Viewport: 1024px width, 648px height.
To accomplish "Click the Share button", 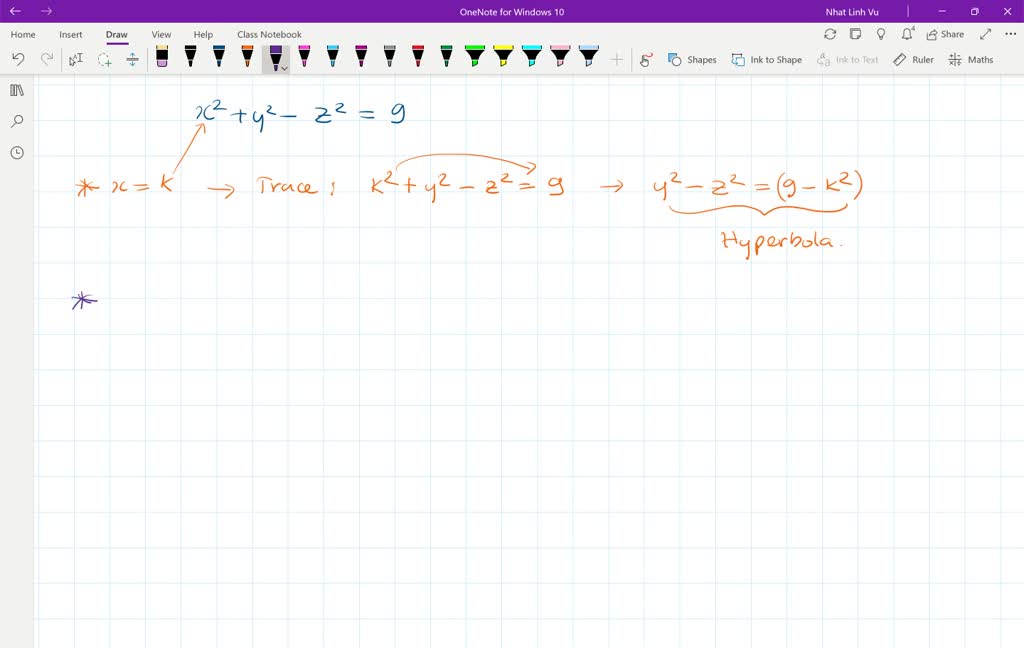I will (945, 34).
